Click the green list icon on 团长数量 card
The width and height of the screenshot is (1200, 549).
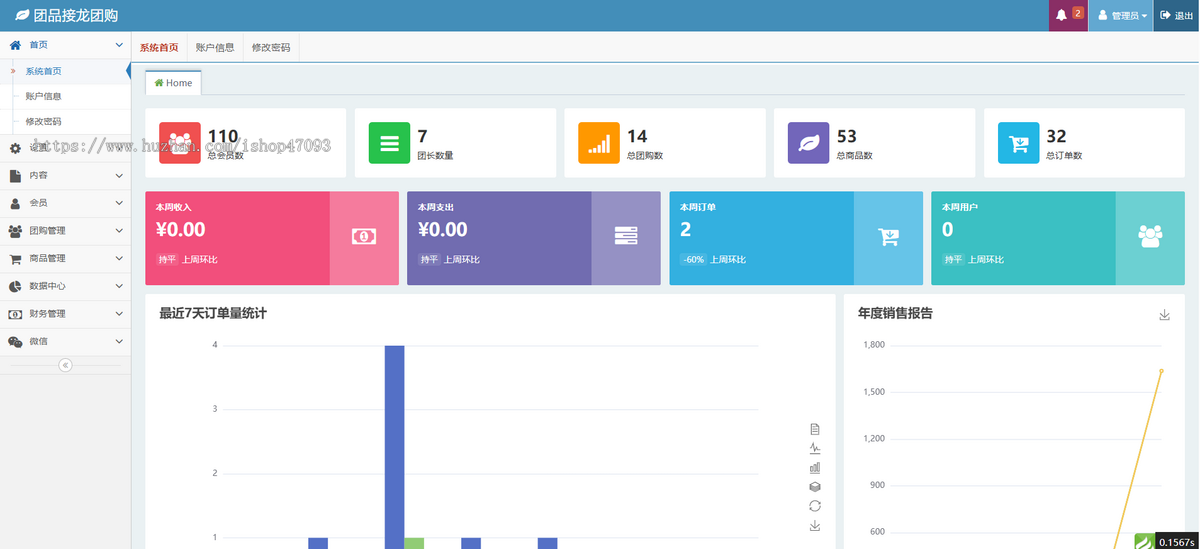pyautogui.click(x=389, y=143)
